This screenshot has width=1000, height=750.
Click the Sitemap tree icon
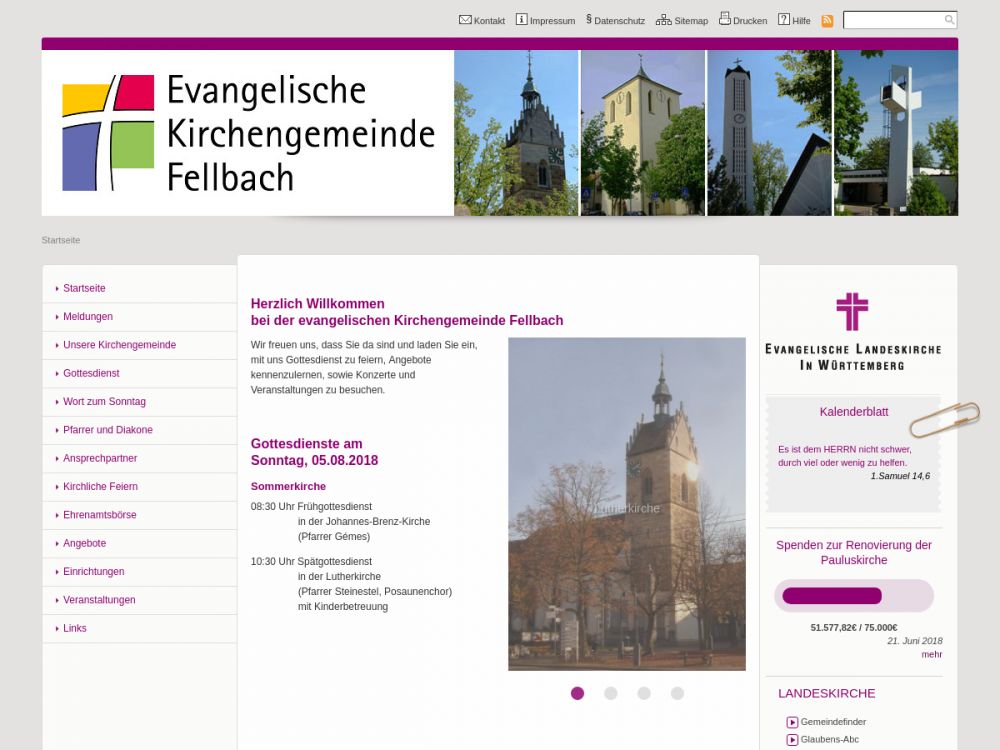(x=663, y=20)
